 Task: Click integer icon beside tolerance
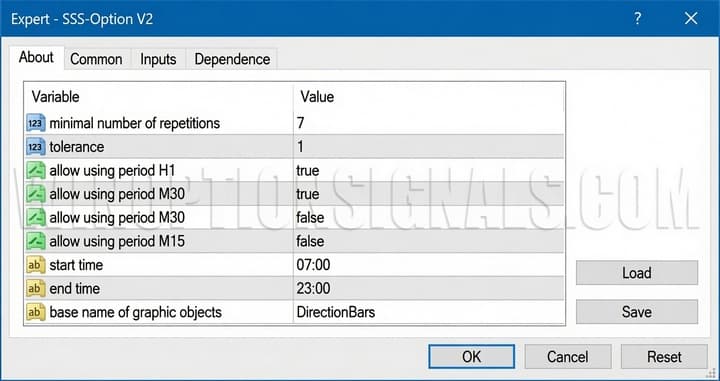(x=36, y=147)
